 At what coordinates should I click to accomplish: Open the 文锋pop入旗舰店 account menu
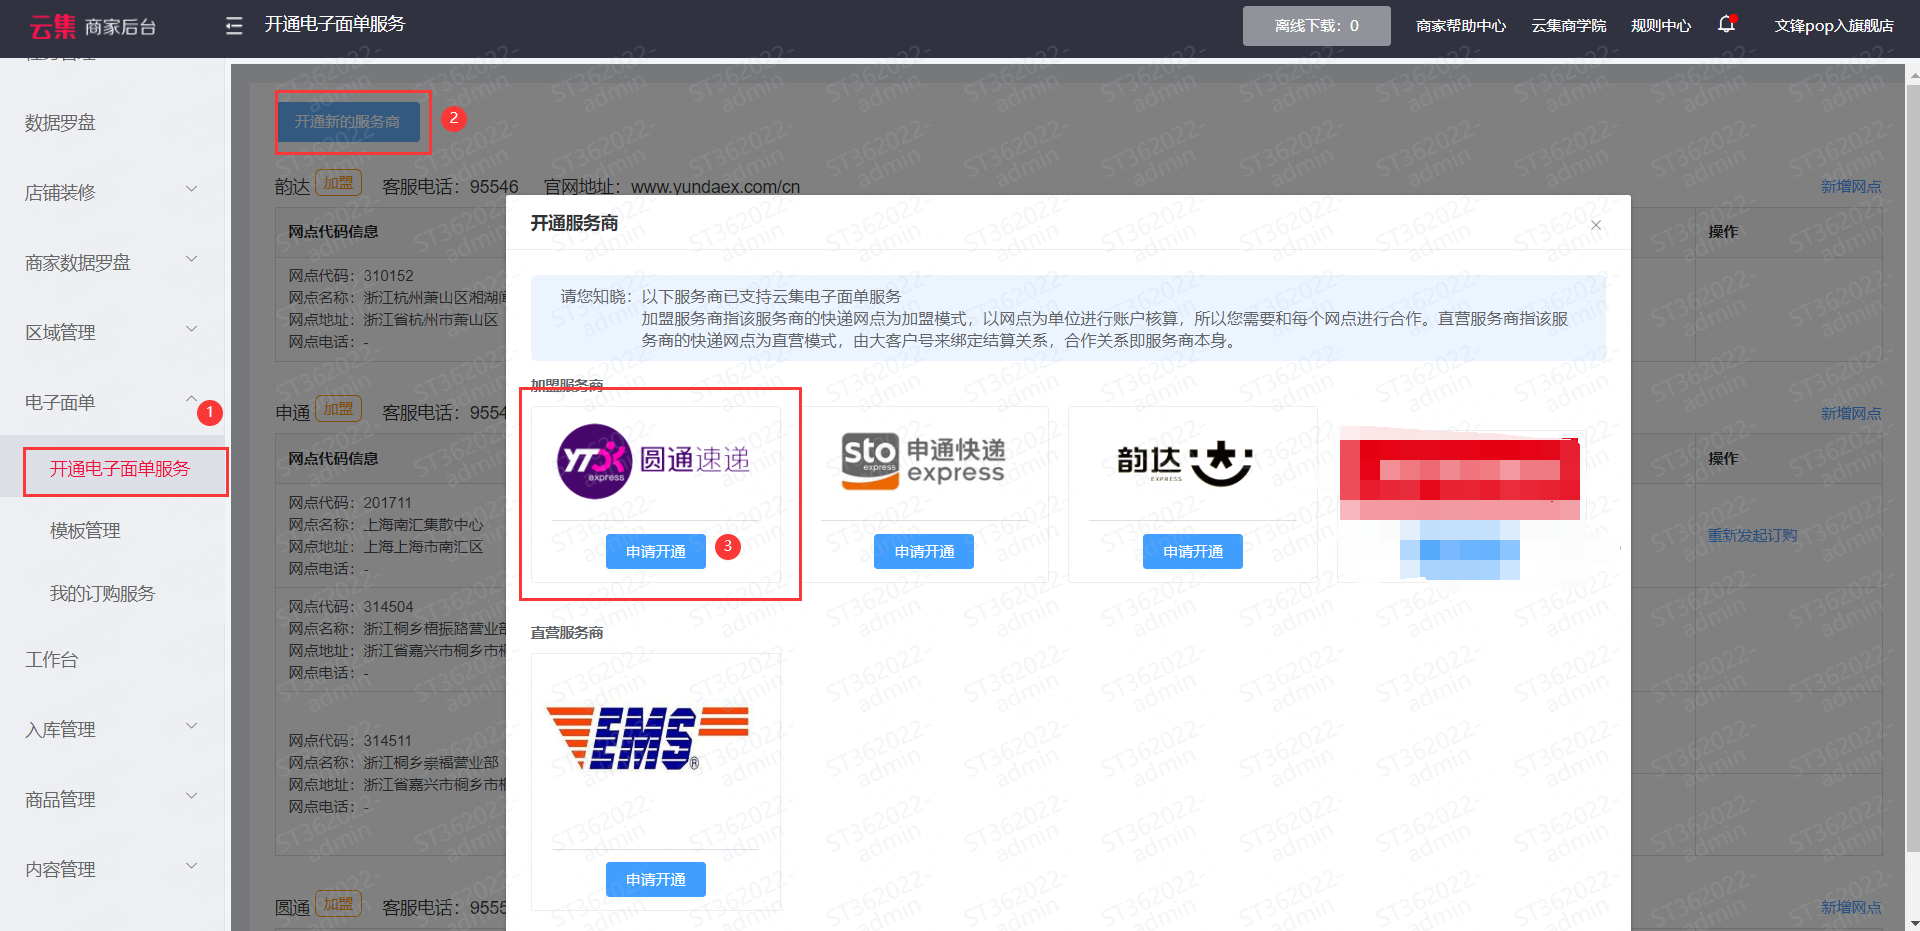click(1834, 26)
